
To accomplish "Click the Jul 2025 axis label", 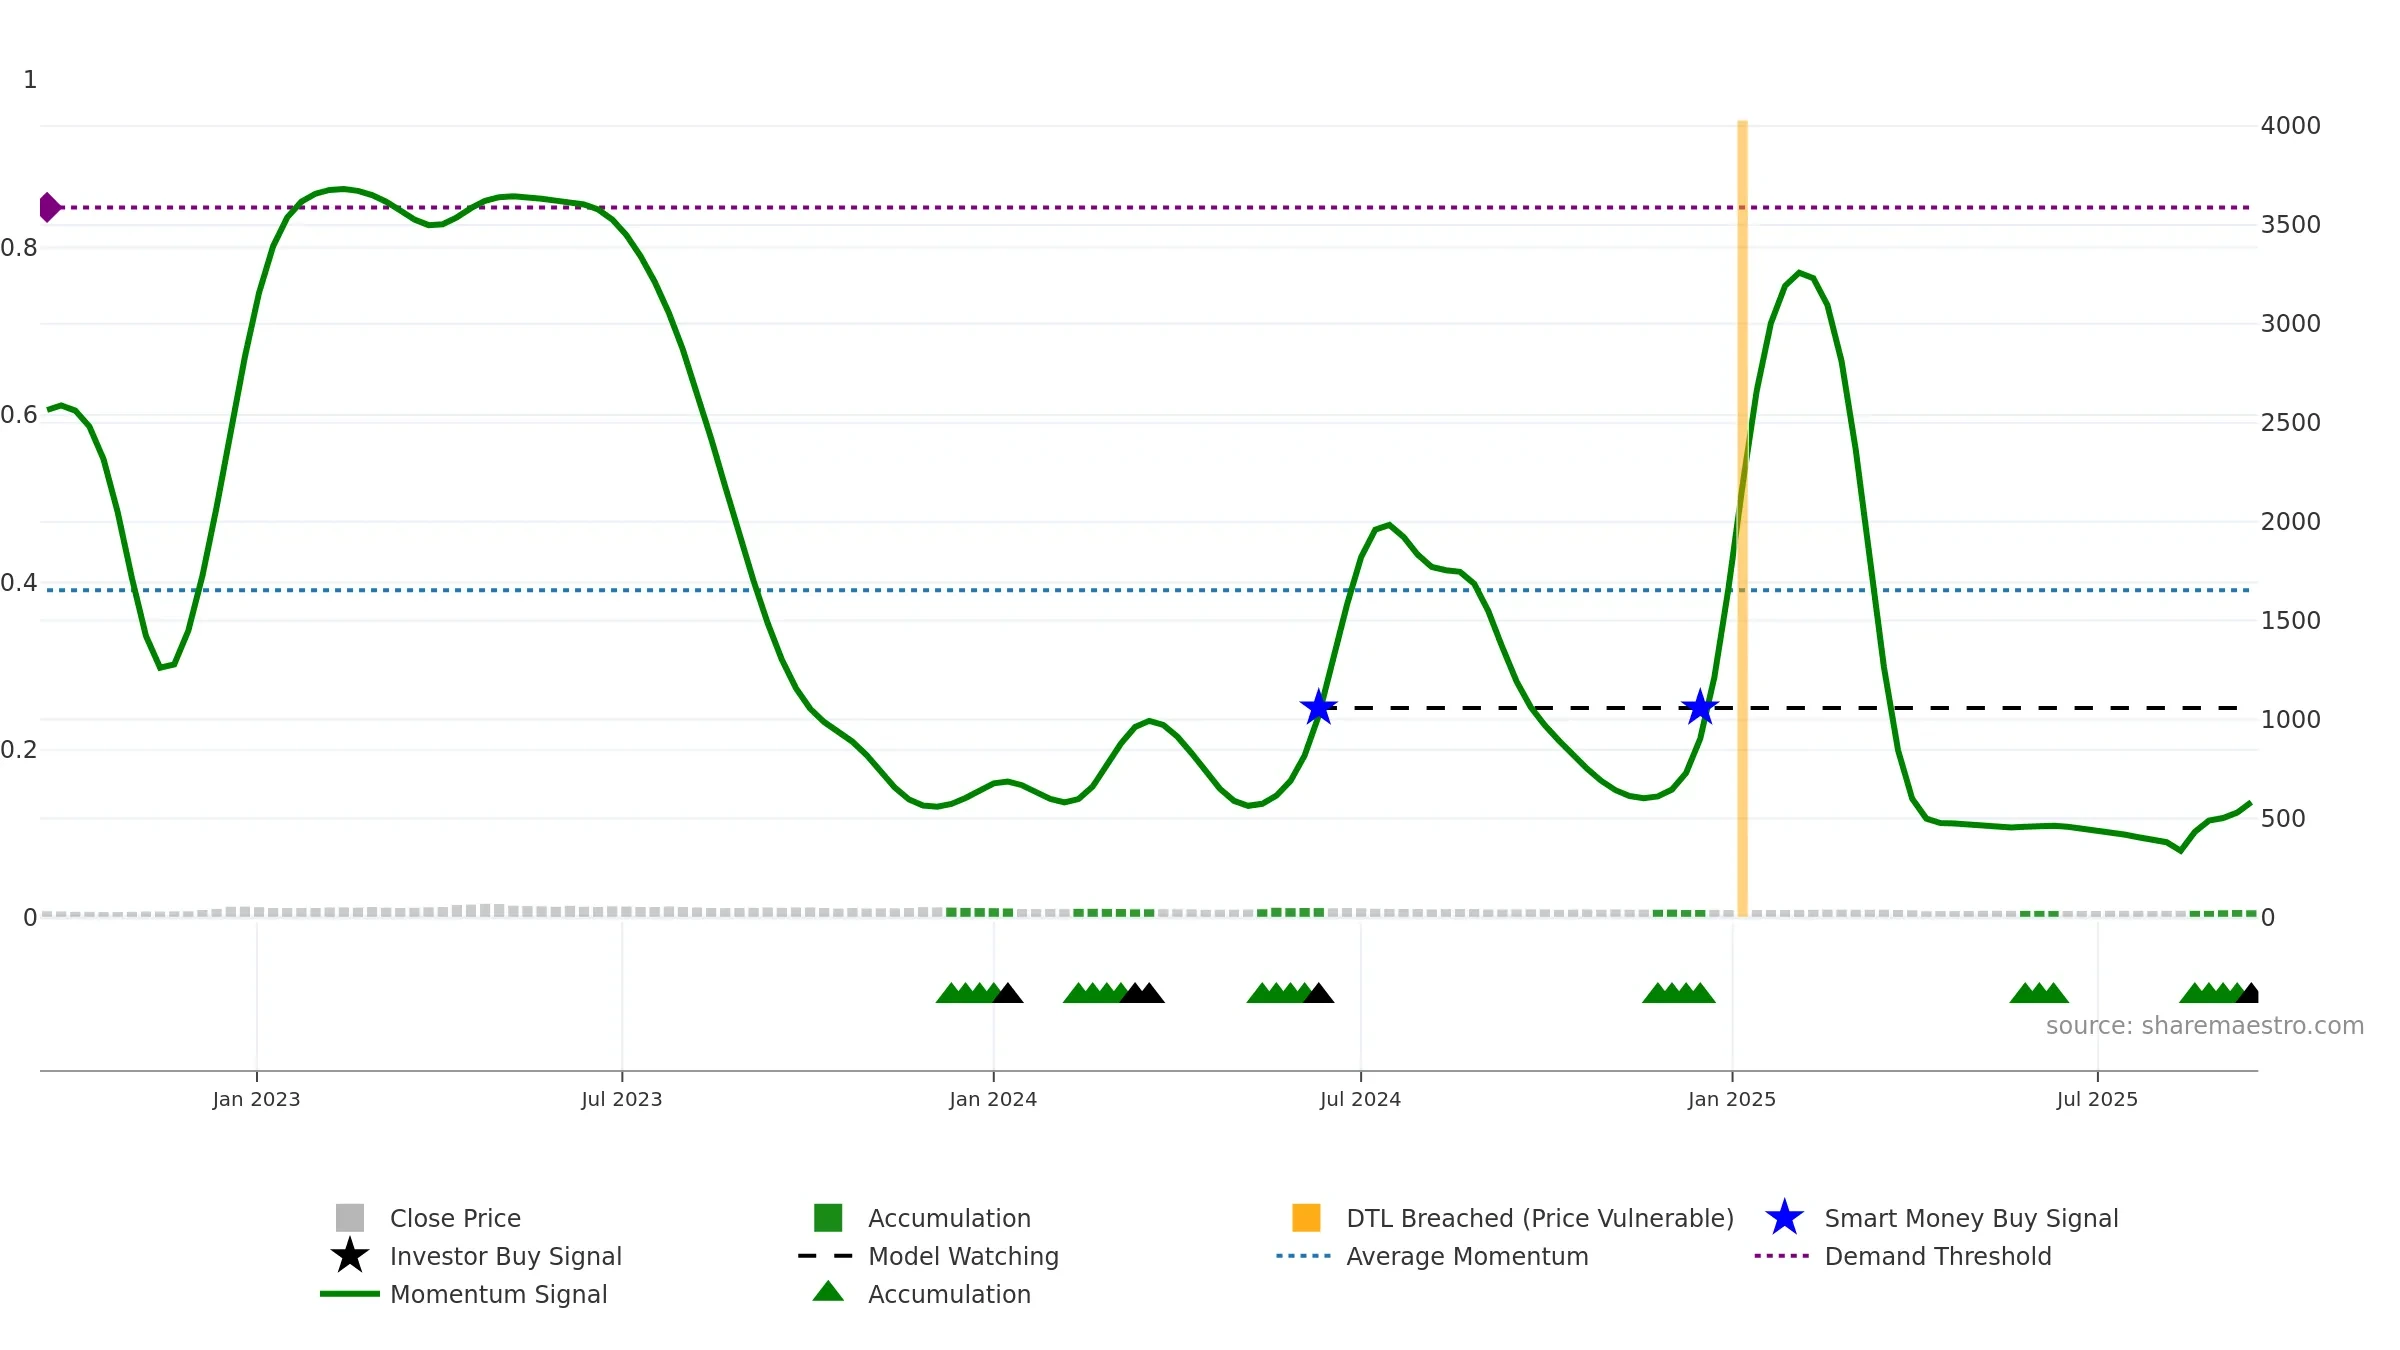I will pyautogui.click(x=2097, y=1100).
